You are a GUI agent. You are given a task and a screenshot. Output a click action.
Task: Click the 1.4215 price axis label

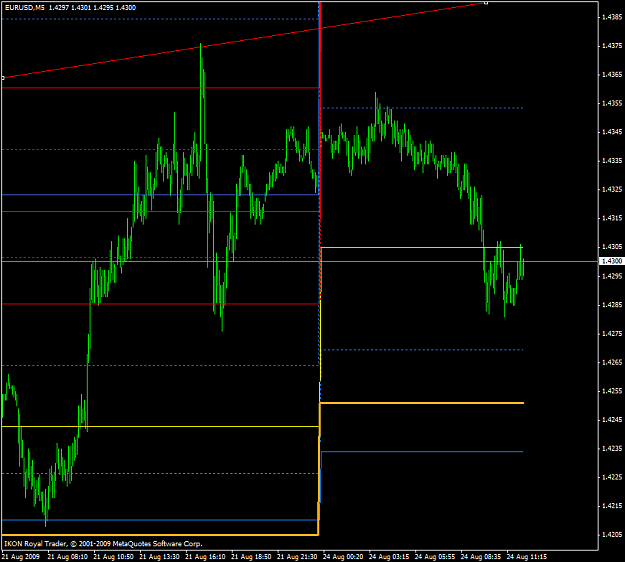tap(612, 506)
